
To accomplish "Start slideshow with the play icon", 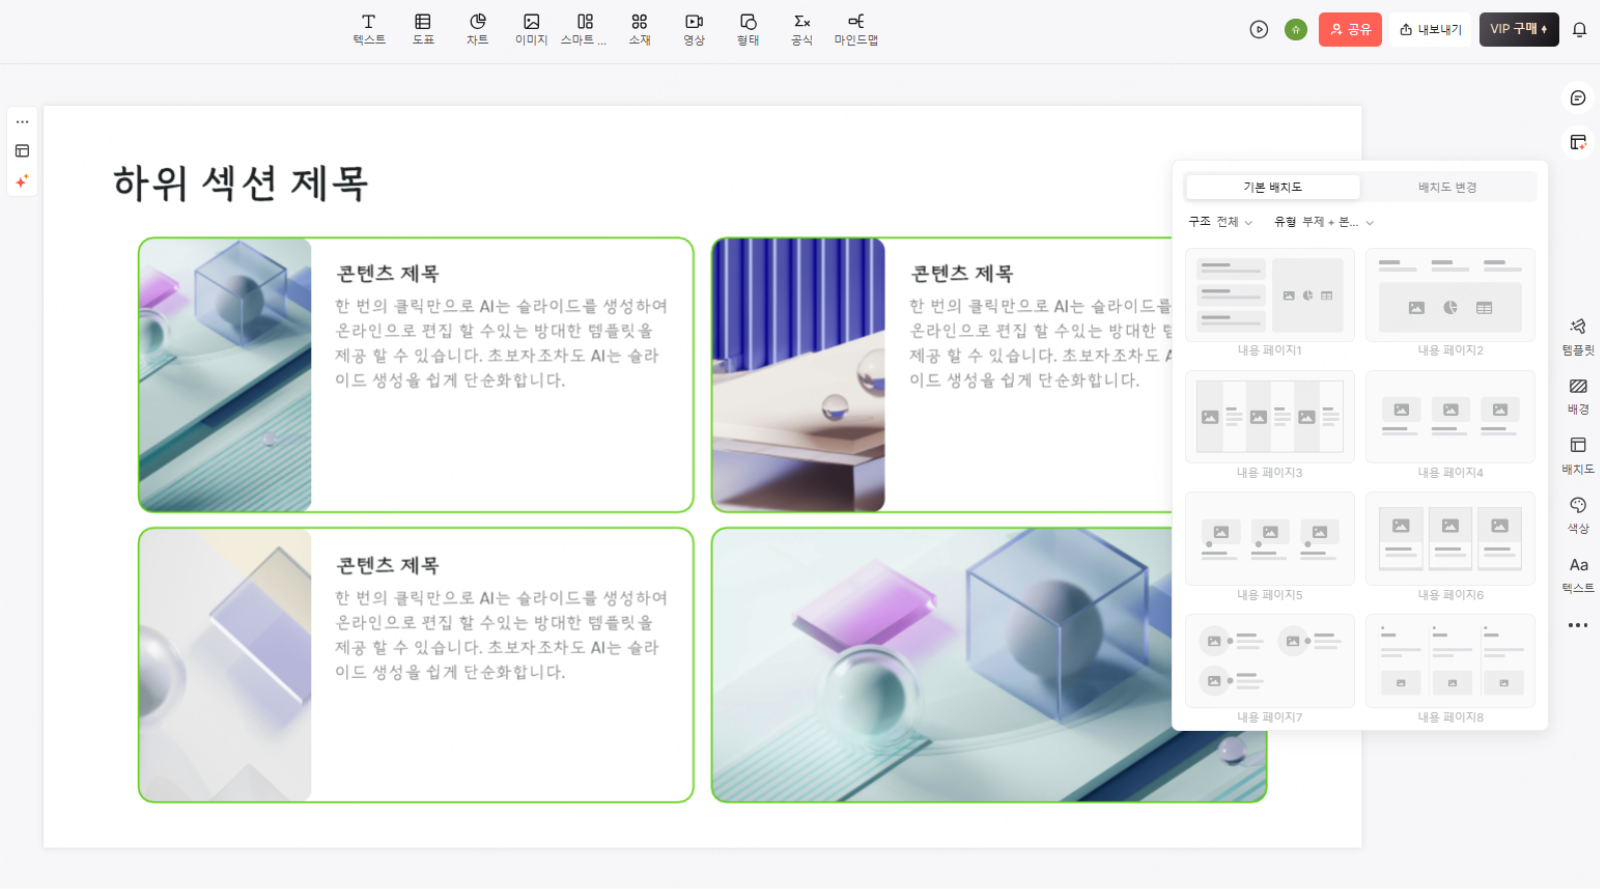I will [1259, 30].
